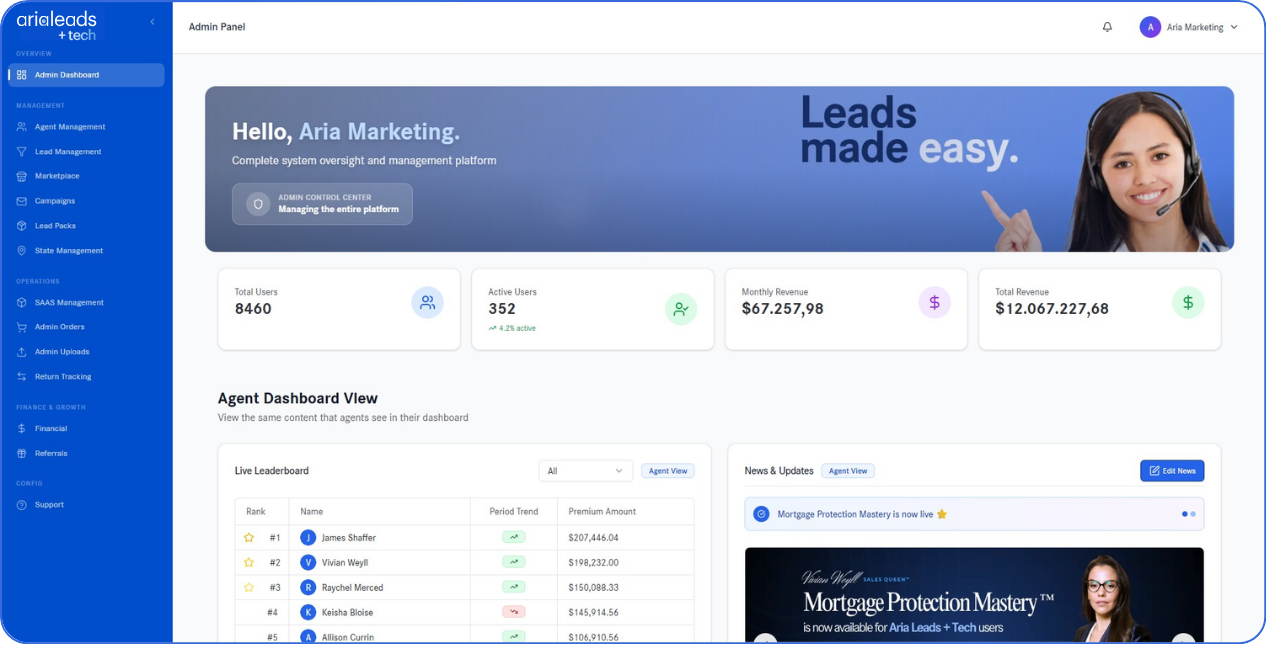The image size is (1267, 646).
Task: Select Campaigns from the sidebar
Action: coord(86,201)
